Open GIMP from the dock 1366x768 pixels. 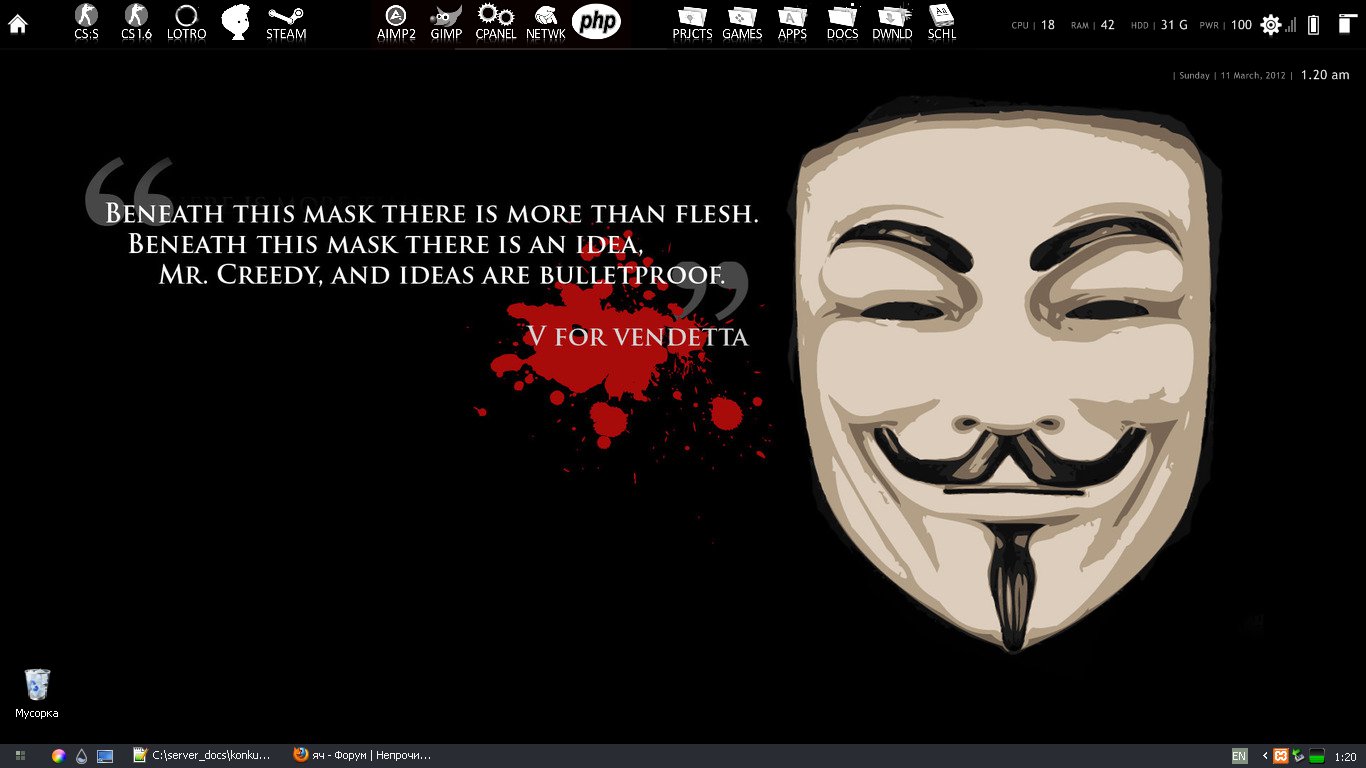[x=446, y=22]
